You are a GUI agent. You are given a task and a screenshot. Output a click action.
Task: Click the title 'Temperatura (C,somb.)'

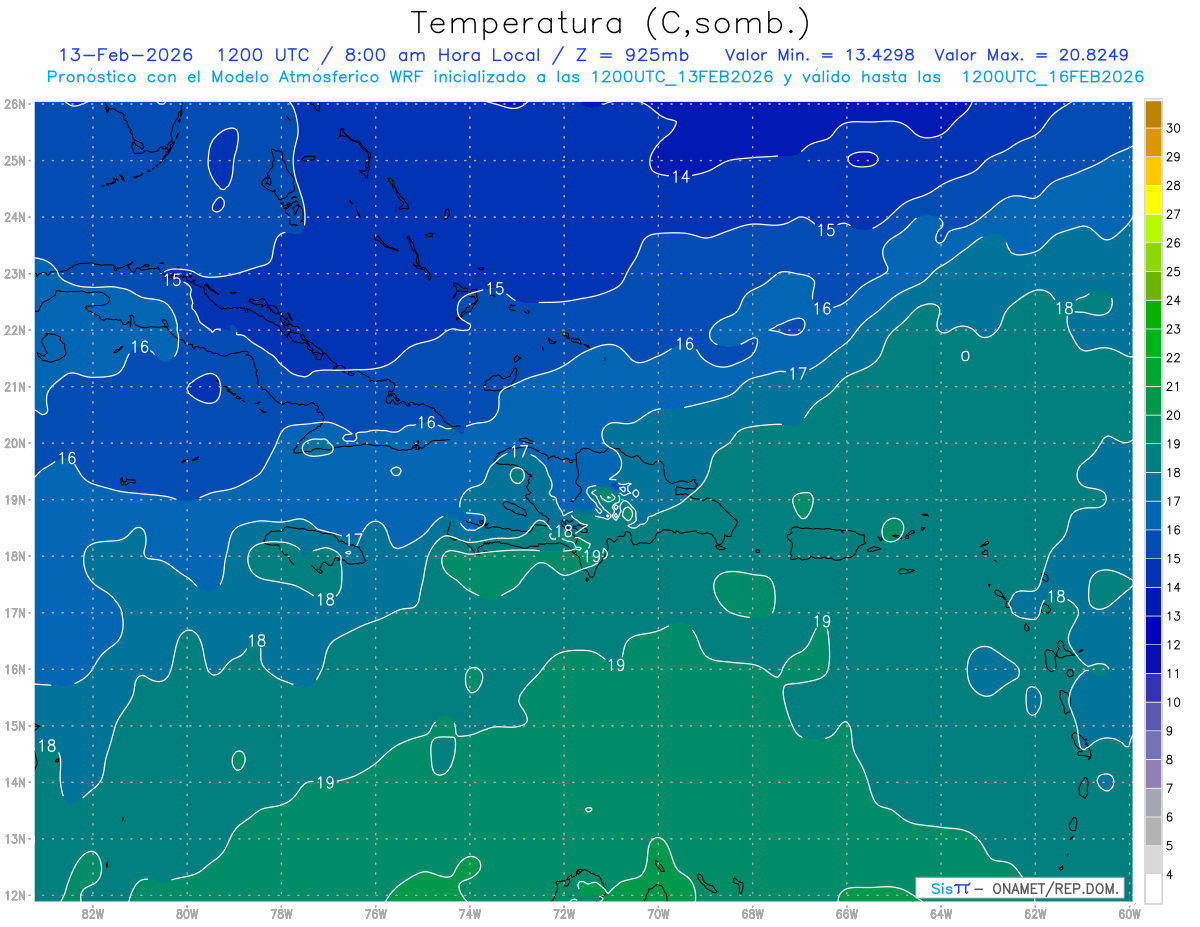[611, 23]
